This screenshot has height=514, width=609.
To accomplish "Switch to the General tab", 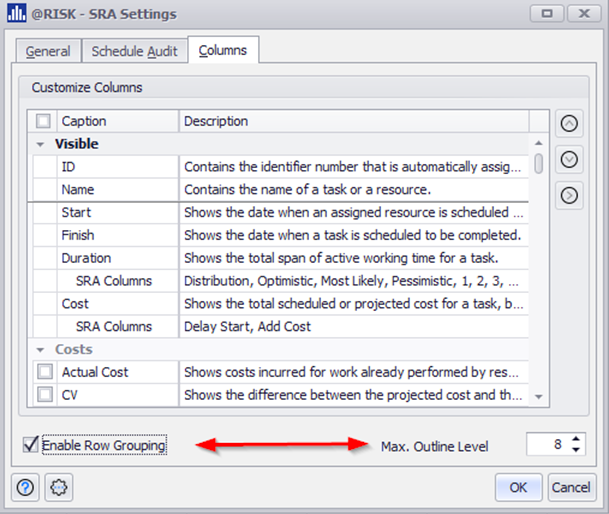I will coord(48,52).
